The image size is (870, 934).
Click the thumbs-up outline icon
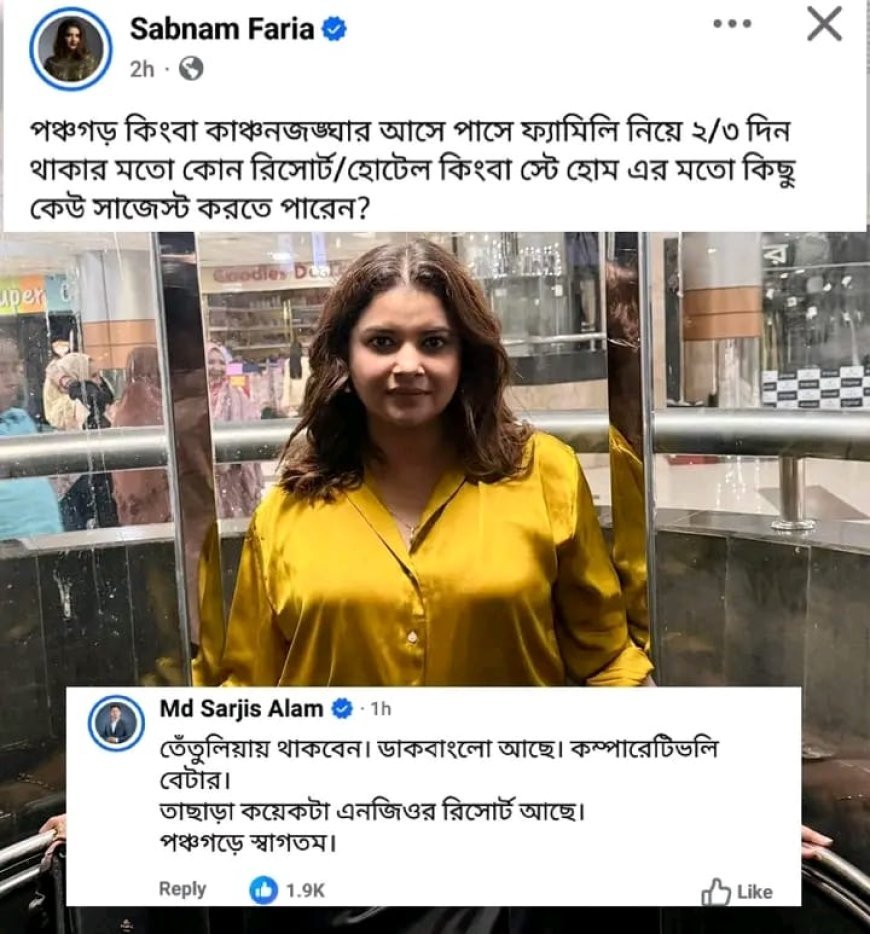716,891
